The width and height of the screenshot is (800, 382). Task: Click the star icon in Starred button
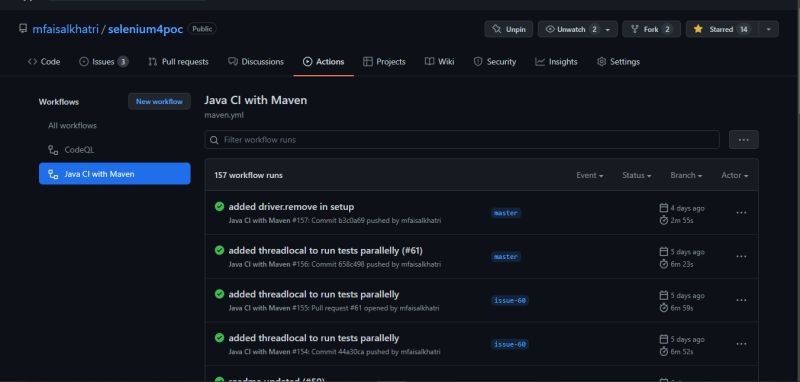click(698, 29)
